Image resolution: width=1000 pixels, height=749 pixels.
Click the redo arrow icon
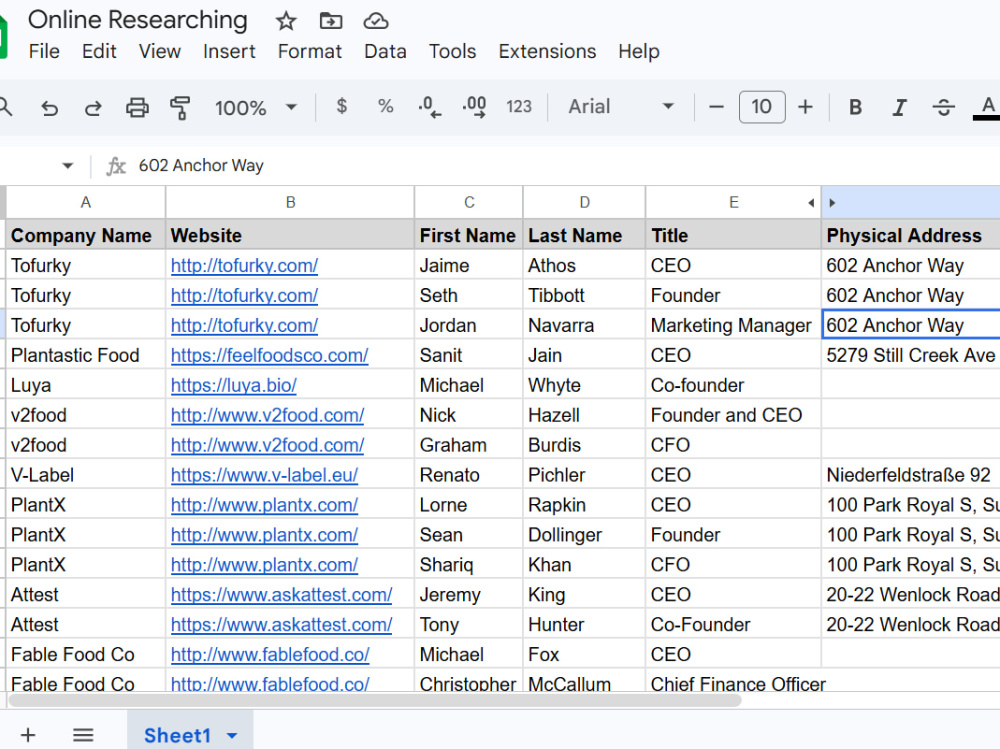pyautogui.click(x=93, y=108)
